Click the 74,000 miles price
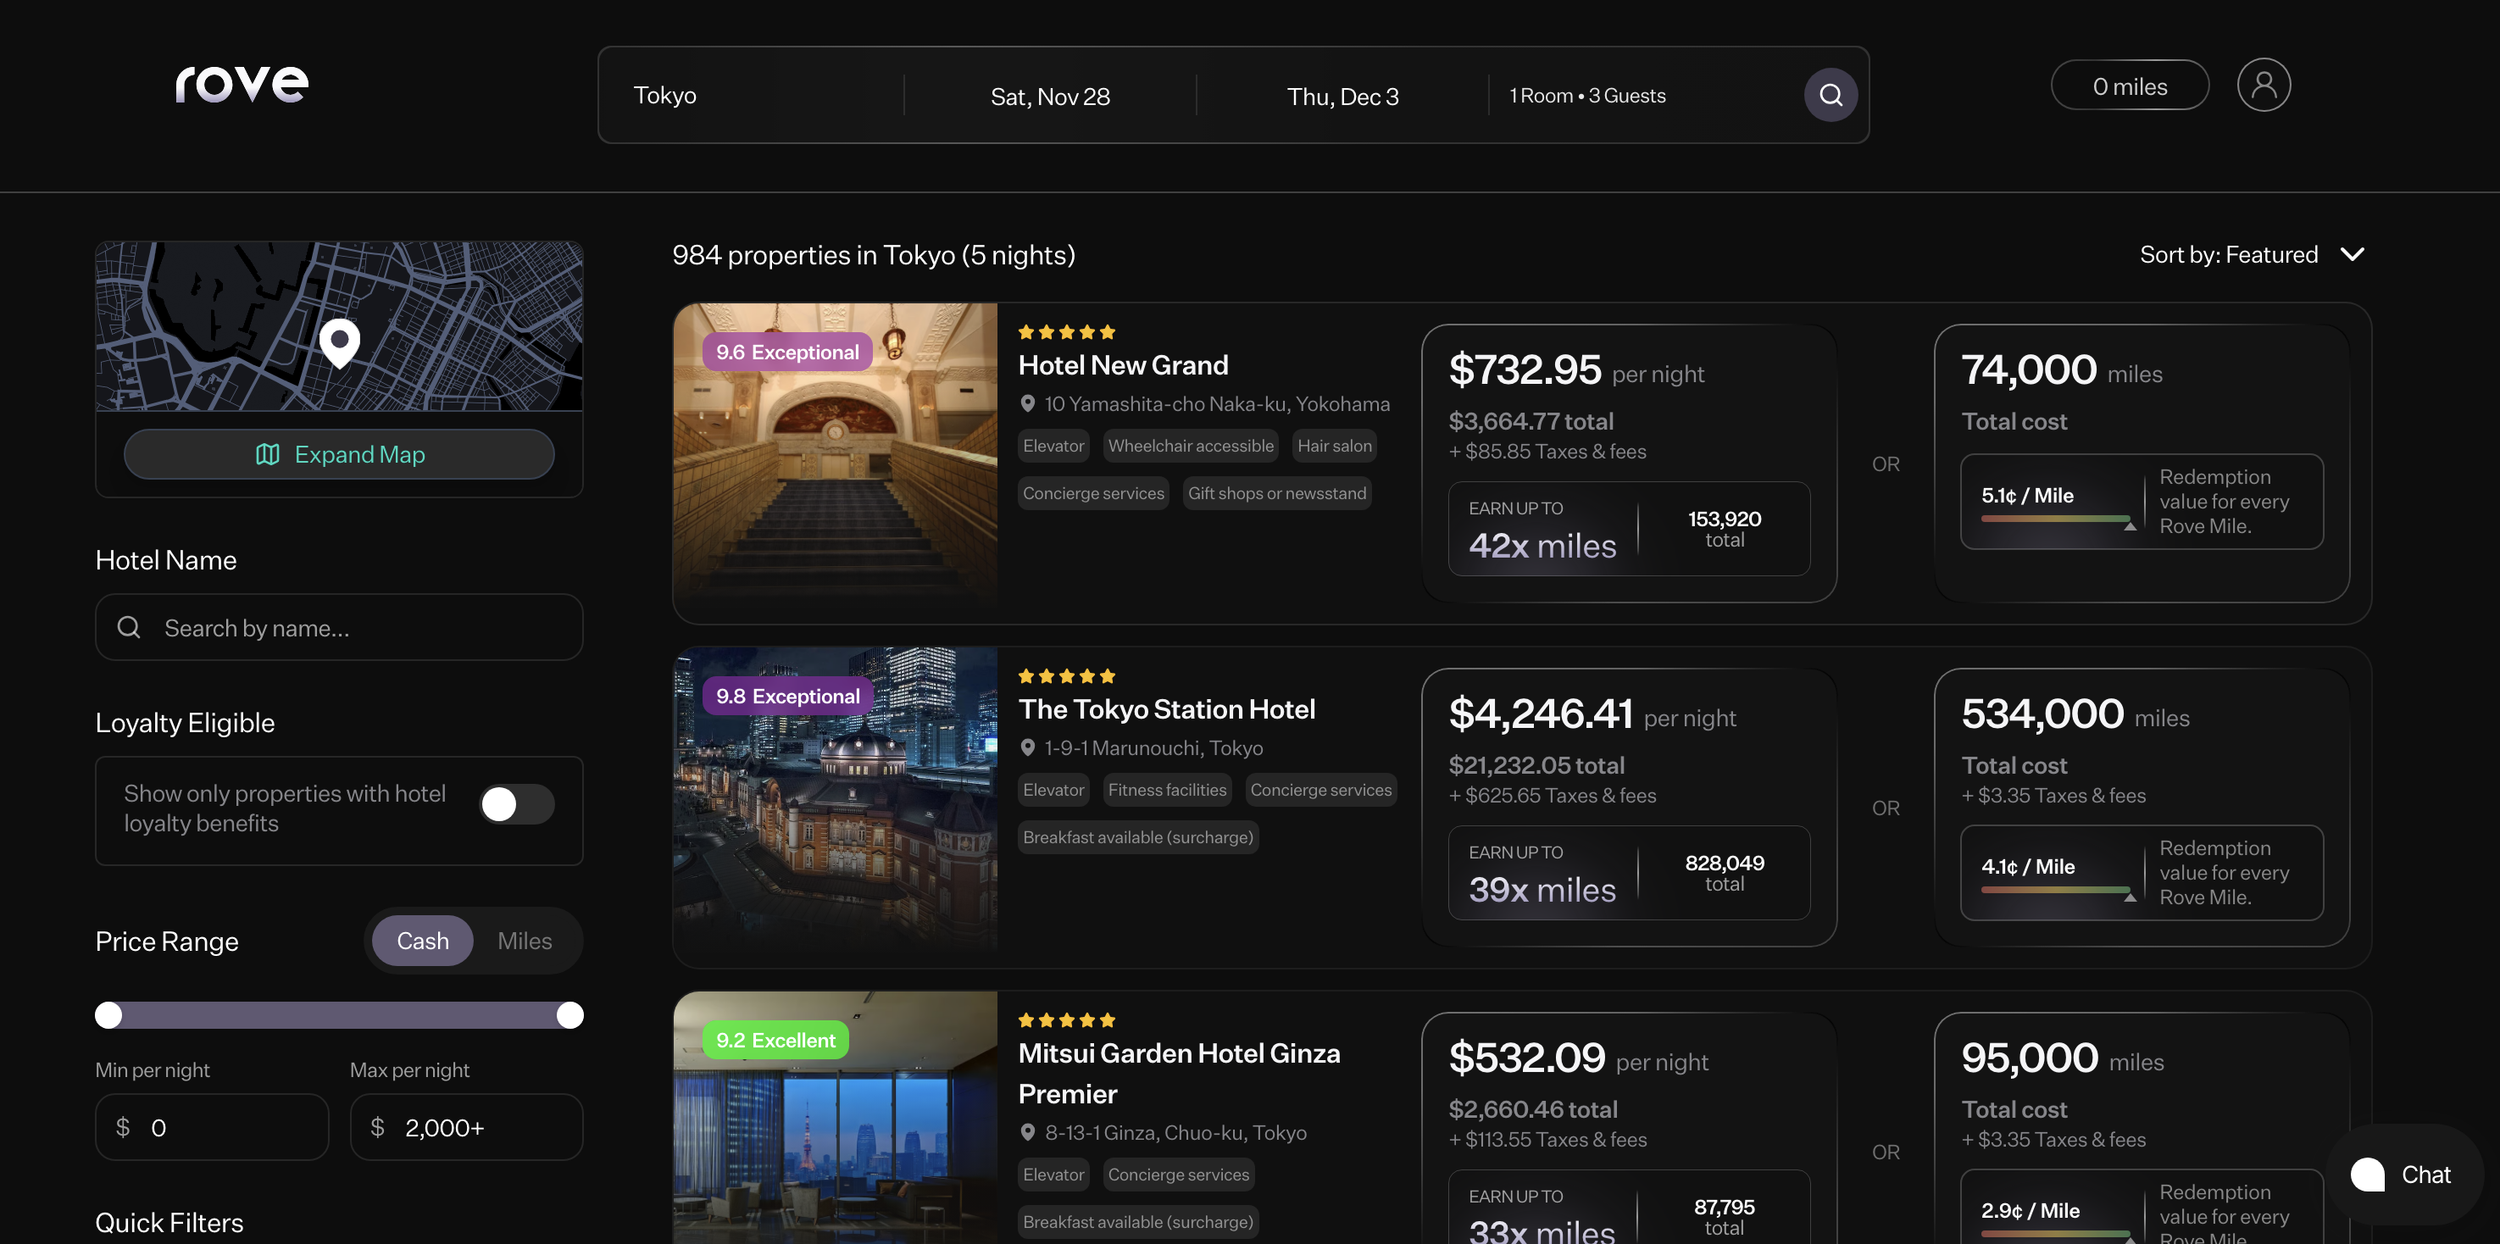Image resolution: width=2500 pixels, height=1244 pixels. [2061, 370]
